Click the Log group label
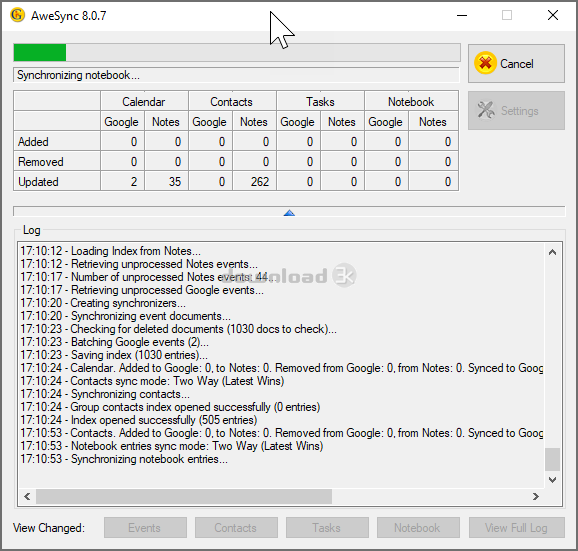This screenshot has width=578, height=551. pyautogui.click(x=32, y=230)
